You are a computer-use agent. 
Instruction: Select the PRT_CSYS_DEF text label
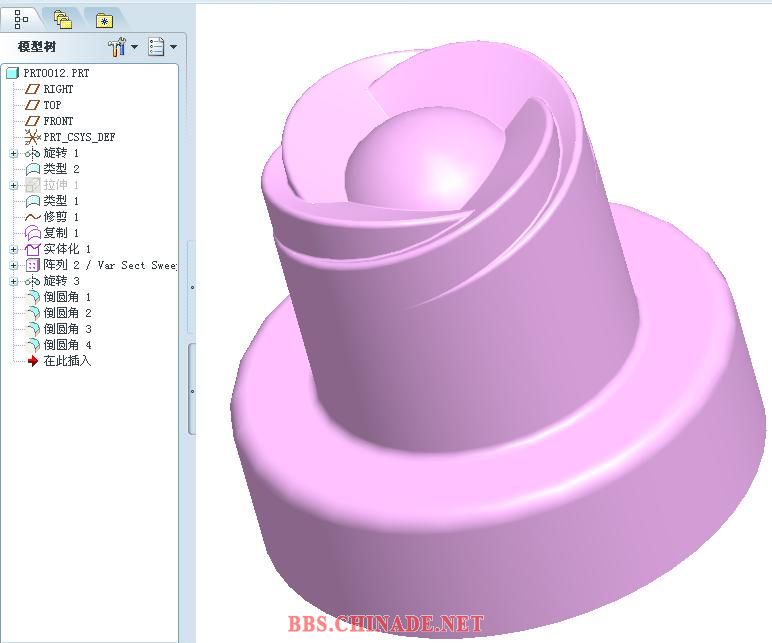[79, 137]
